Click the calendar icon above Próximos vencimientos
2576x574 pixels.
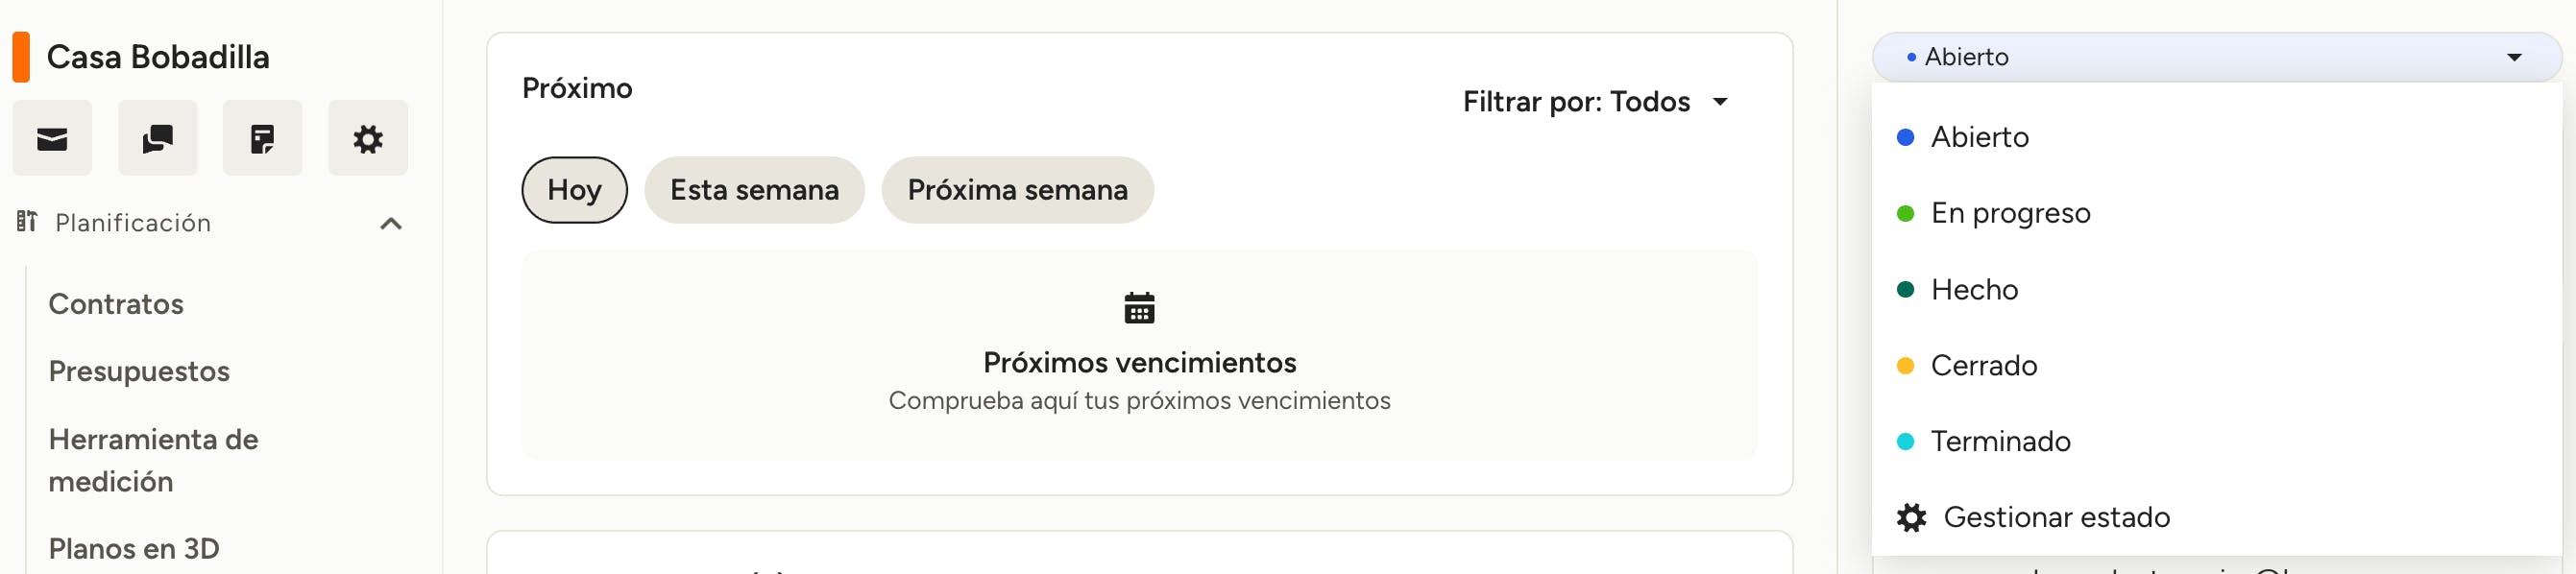click(x=1139, y=308)
